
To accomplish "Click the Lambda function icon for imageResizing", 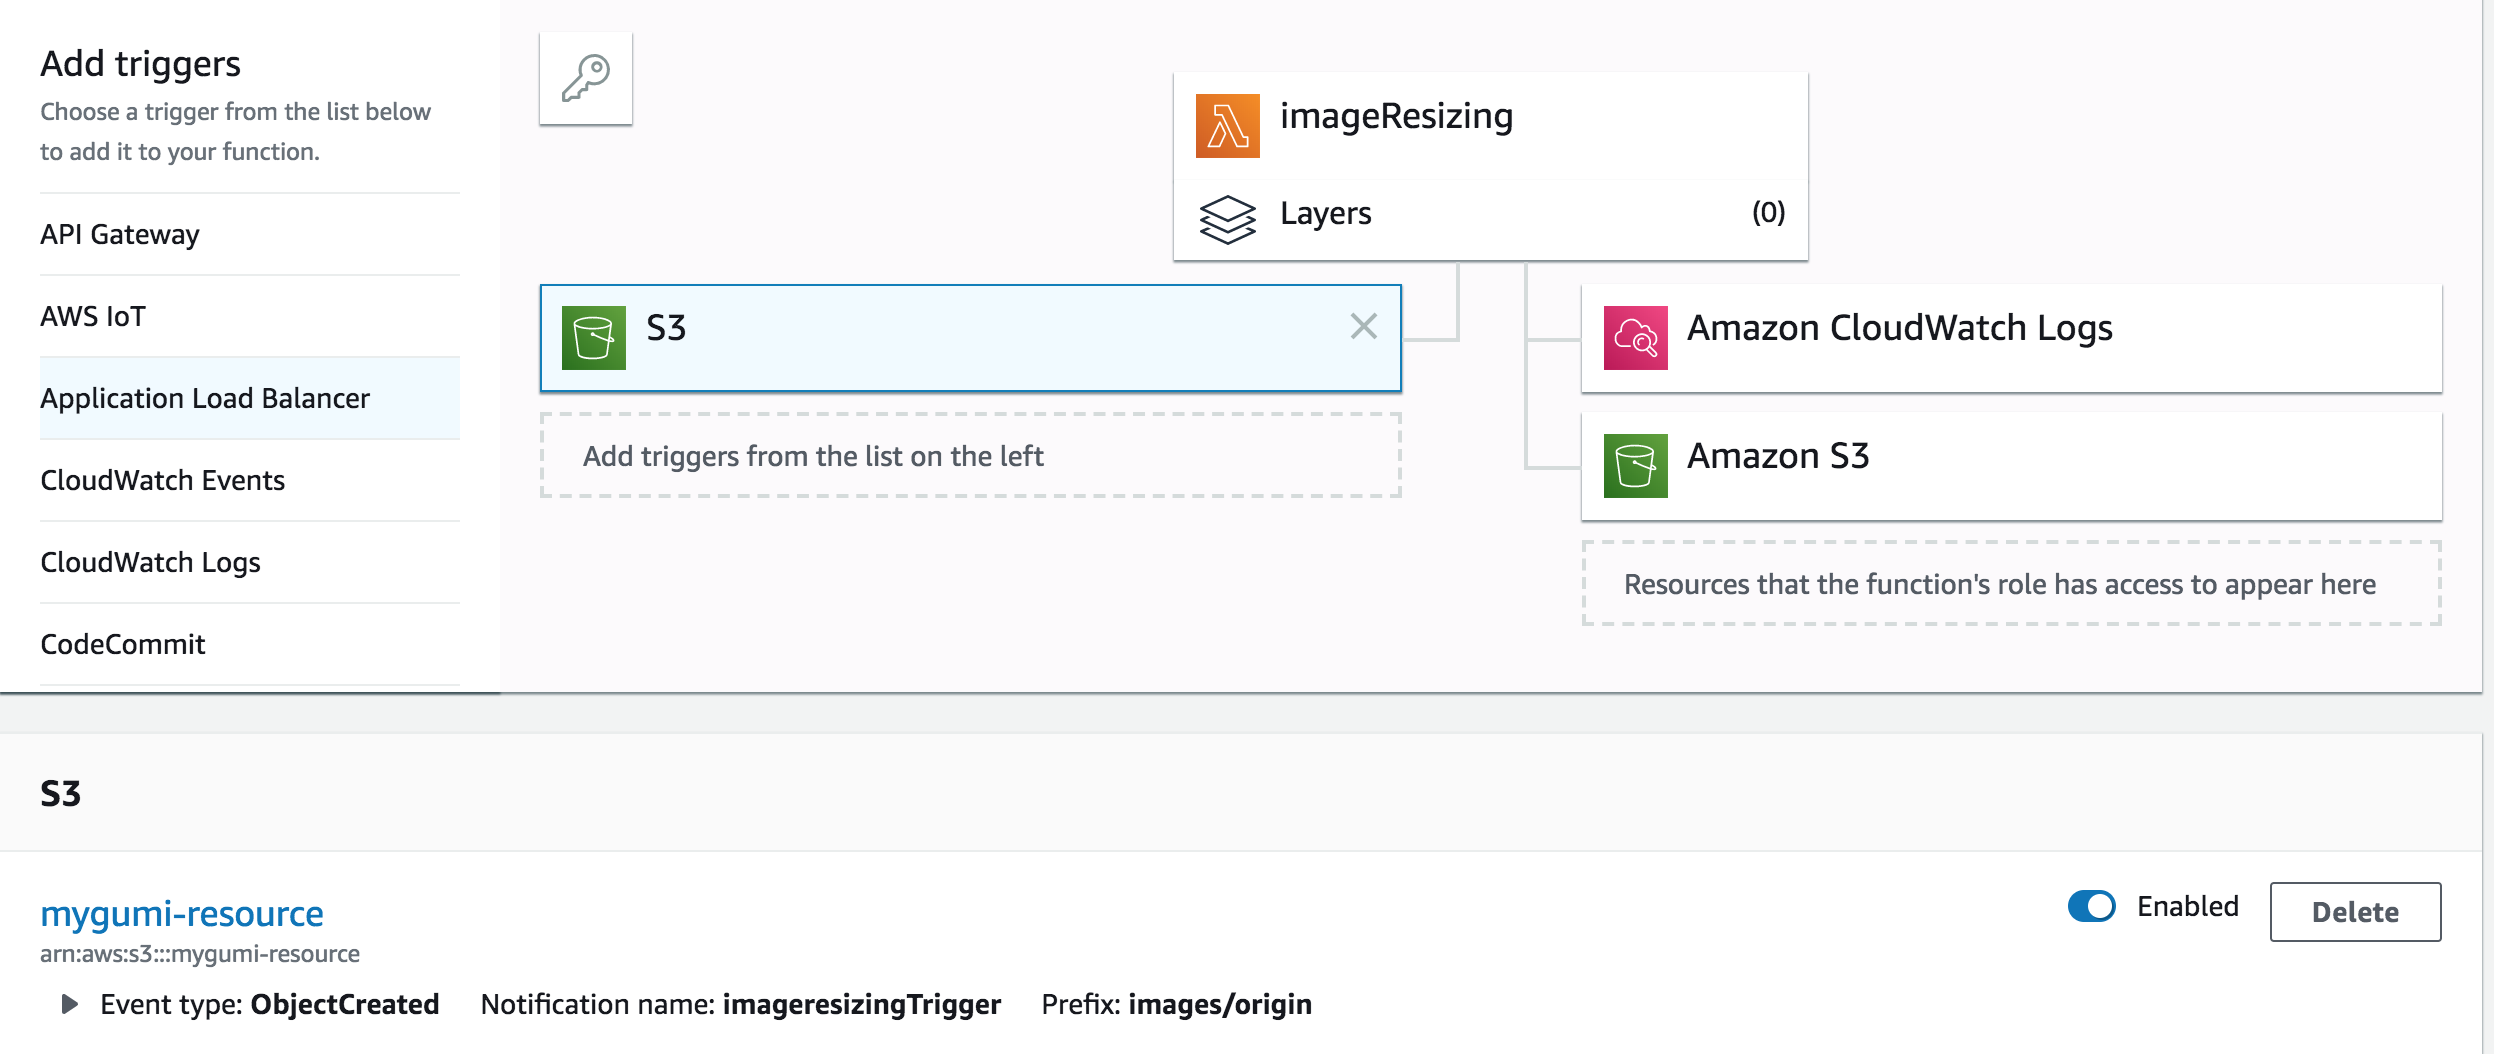I will click(x=1227, y=126).
